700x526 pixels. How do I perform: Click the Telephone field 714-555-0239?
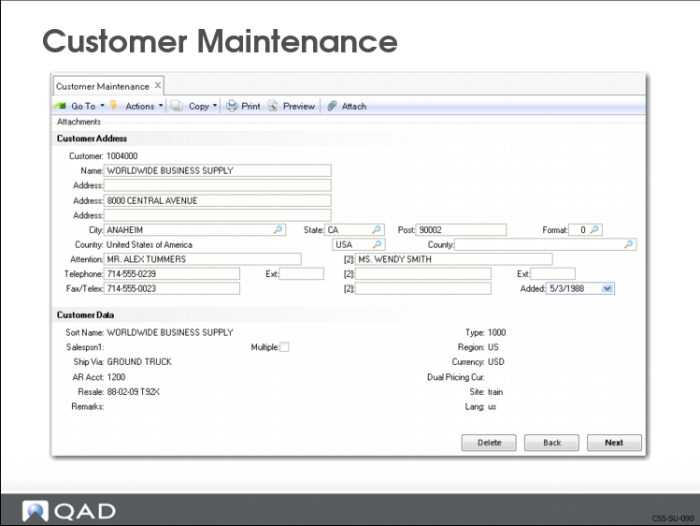pyautogui.click(x=172, y=274)
